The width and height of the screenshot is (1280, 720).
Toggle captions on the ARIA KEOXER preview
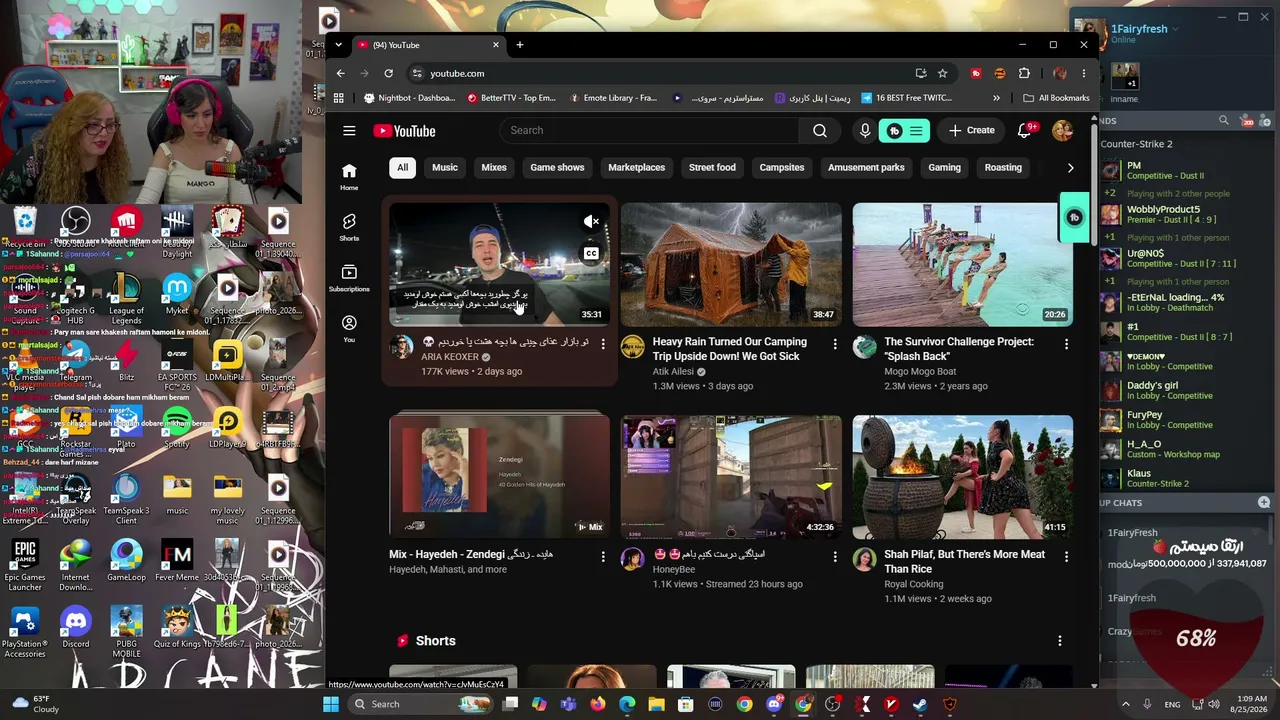pos(592,253)
